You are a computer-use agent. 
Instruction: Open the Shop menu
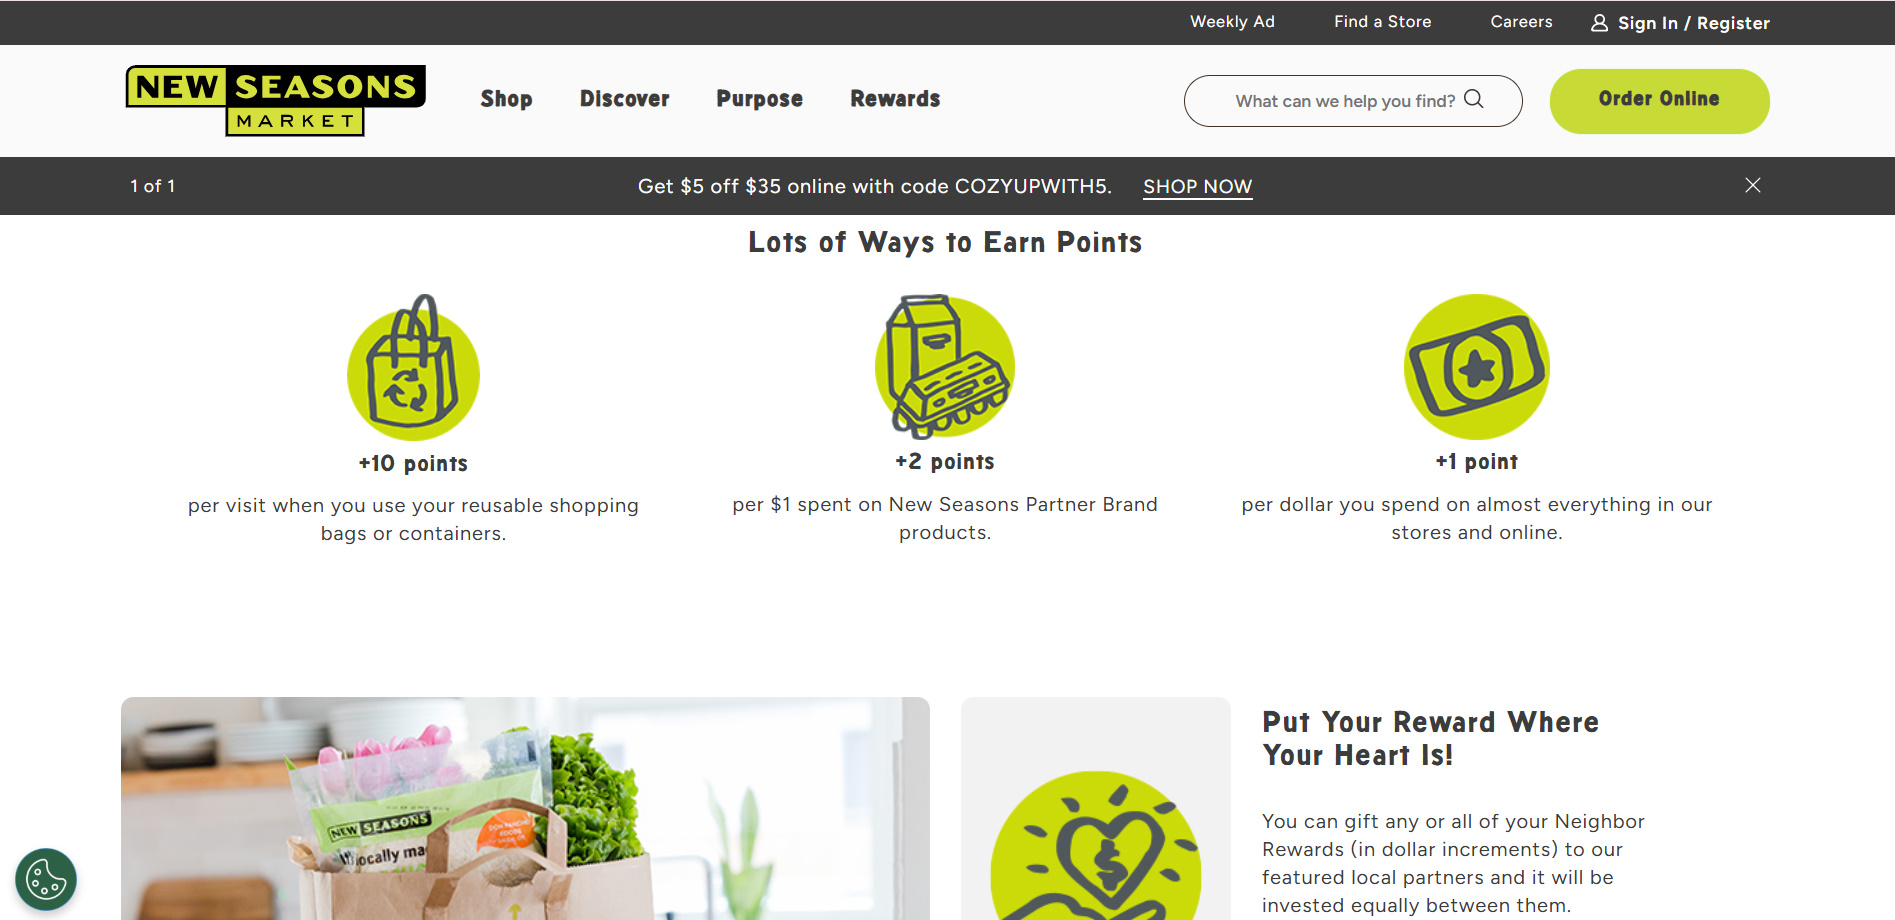coord(506,99)
